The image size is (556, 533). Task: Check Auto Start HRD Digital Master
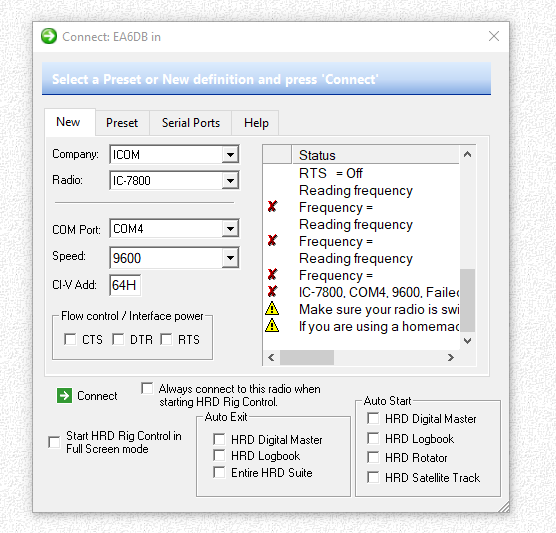(x=373, y=418)
